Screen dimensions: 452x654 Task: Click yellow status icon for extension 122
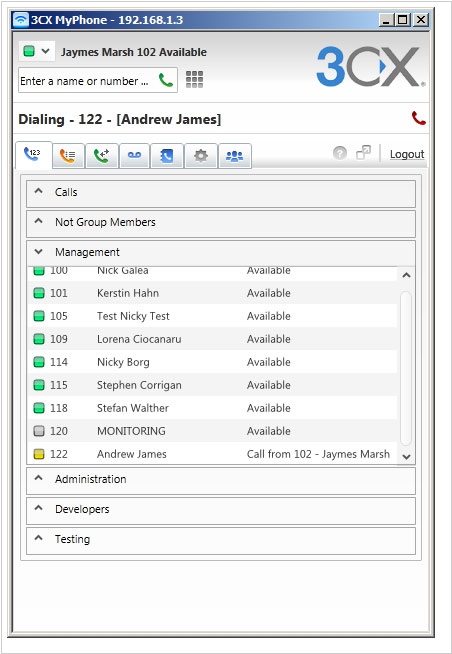click(39, 454)
